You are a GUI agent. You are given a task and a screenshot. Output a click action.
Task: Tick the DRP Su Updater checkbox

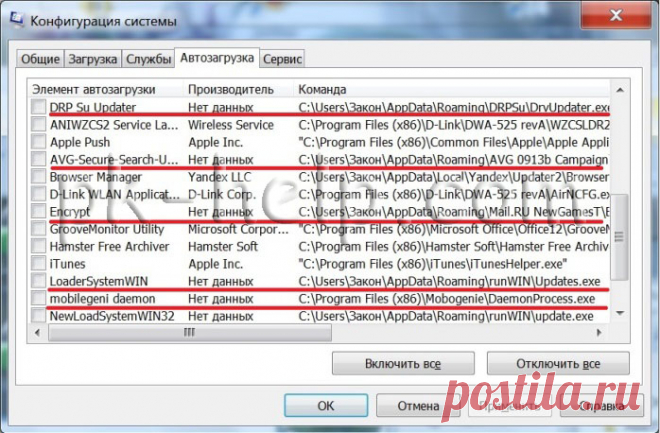click(x=38, y=107)
